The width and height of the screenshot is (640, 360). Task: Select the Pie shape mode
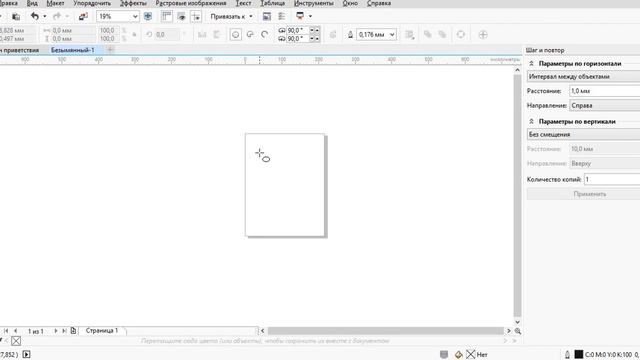[250, 35]
